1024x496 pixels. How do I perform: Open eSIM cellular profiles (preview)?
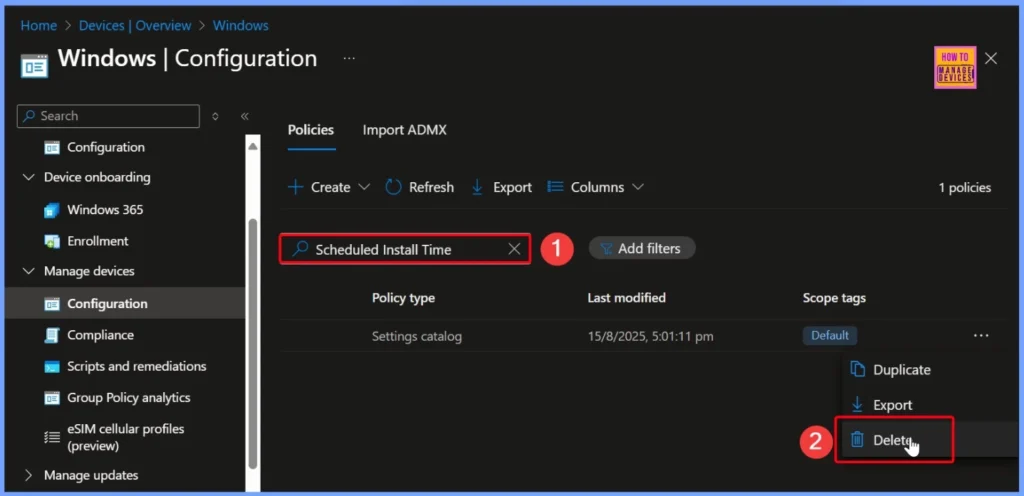[x=125, y=437]
